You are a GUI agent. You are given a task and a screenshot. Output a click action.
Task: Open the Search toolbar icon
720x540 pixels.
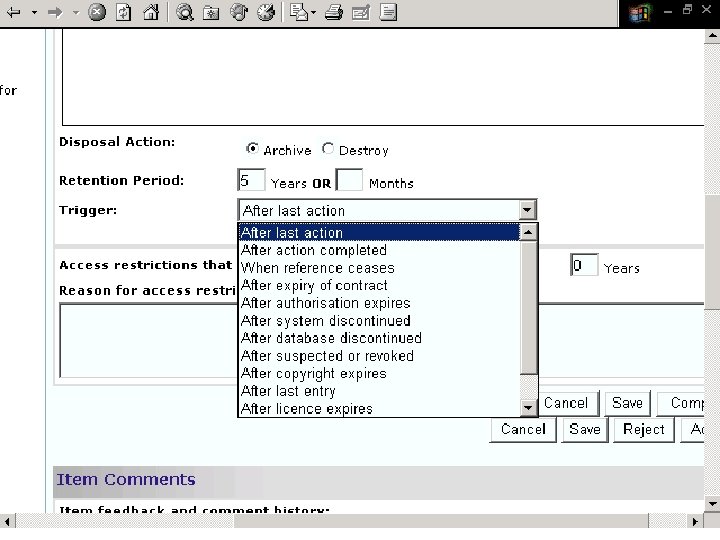point(185,12)
